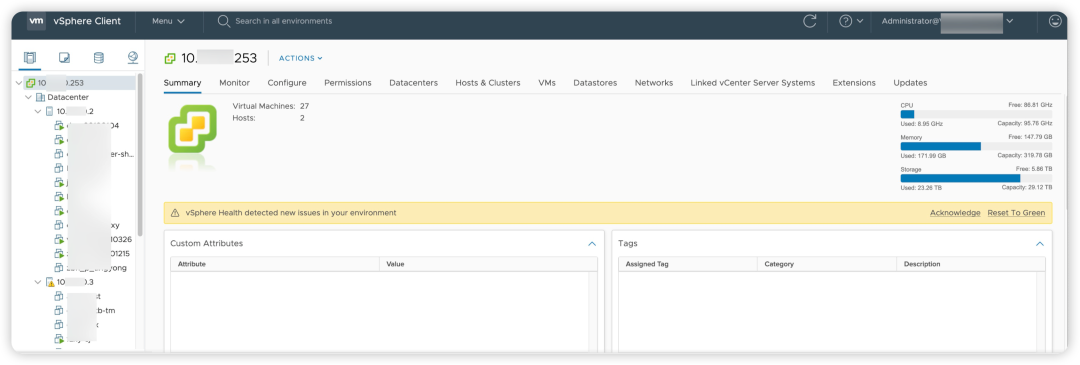The width and height of the screenshot is (1080, 365).
Task: Collapse the root vCenter .253 tree node
Action: [19, 83]
